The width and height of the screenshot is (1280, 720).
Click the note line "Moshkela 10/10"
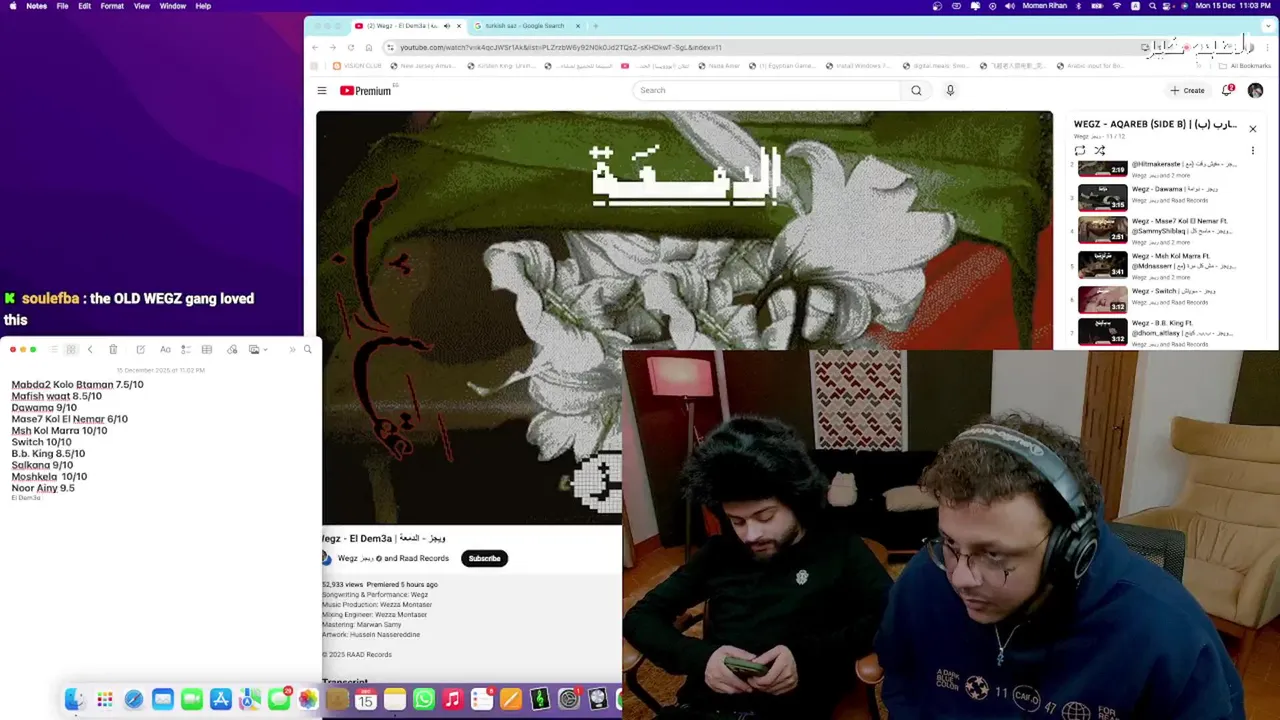tap(49, 477)
